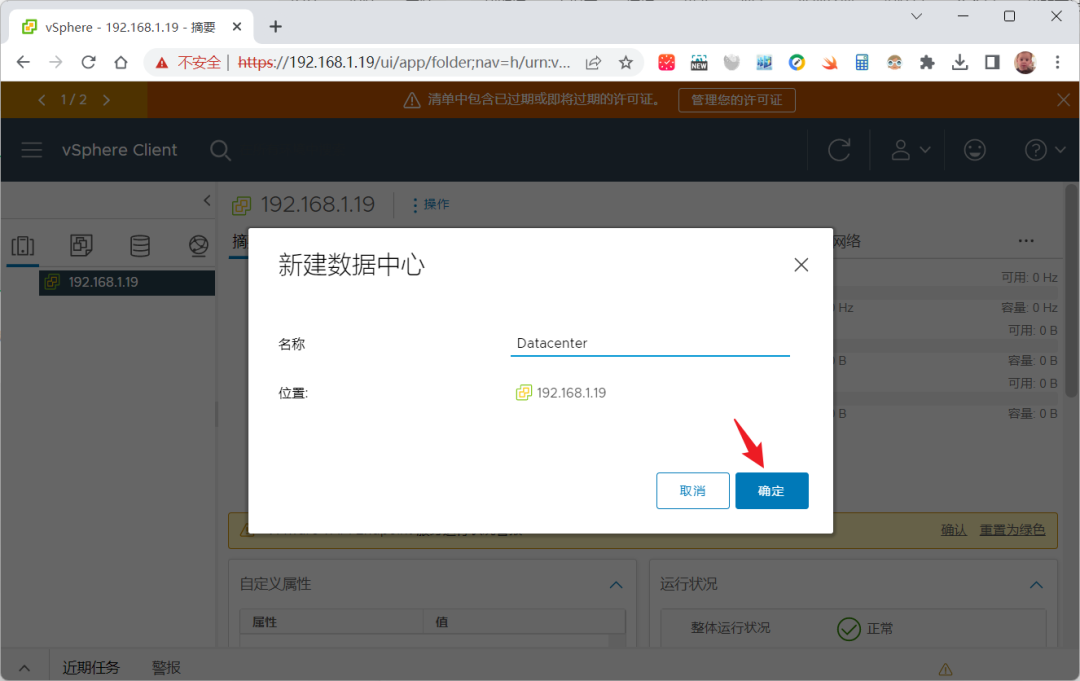The image size is (1080, 681).
Task: Edit the Datacenter name field
Action: click(650, 343)
